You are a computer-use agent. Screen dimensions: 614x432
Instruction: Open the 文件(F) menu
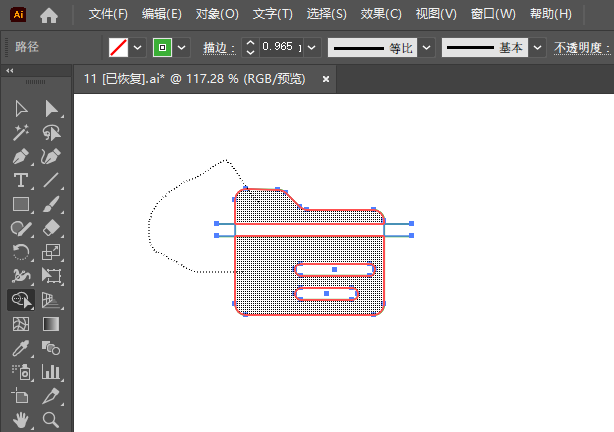pos(108,14)
